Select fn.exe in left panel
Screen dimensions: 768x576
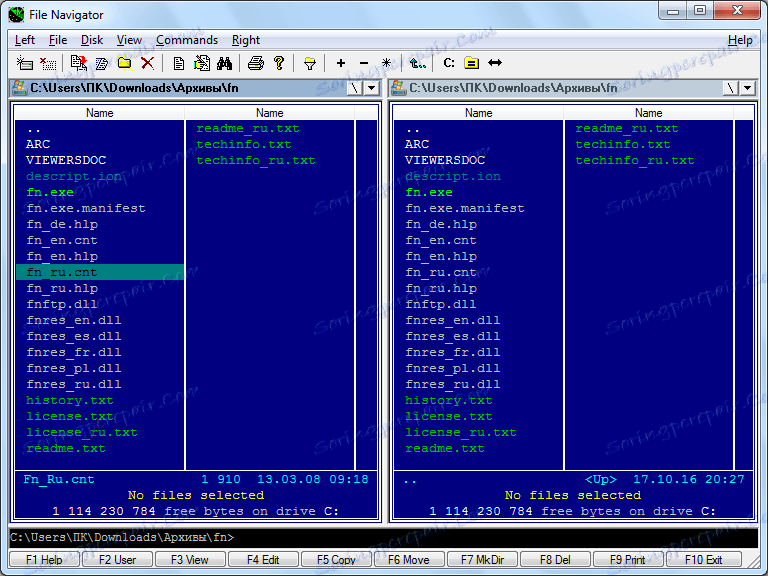point(50,192)
